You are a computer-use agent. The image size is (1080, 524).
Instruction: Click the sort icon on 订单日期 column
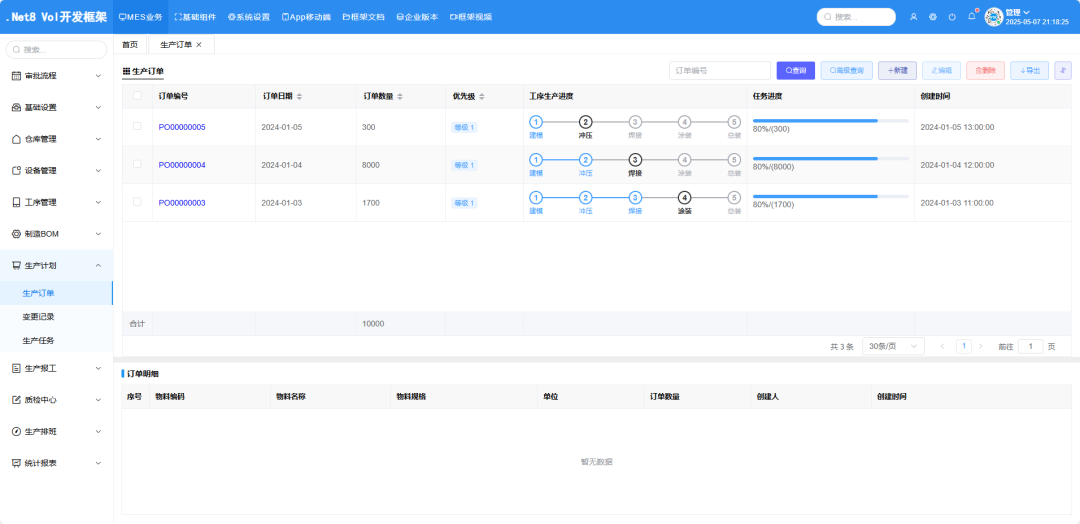coord(299,97)
